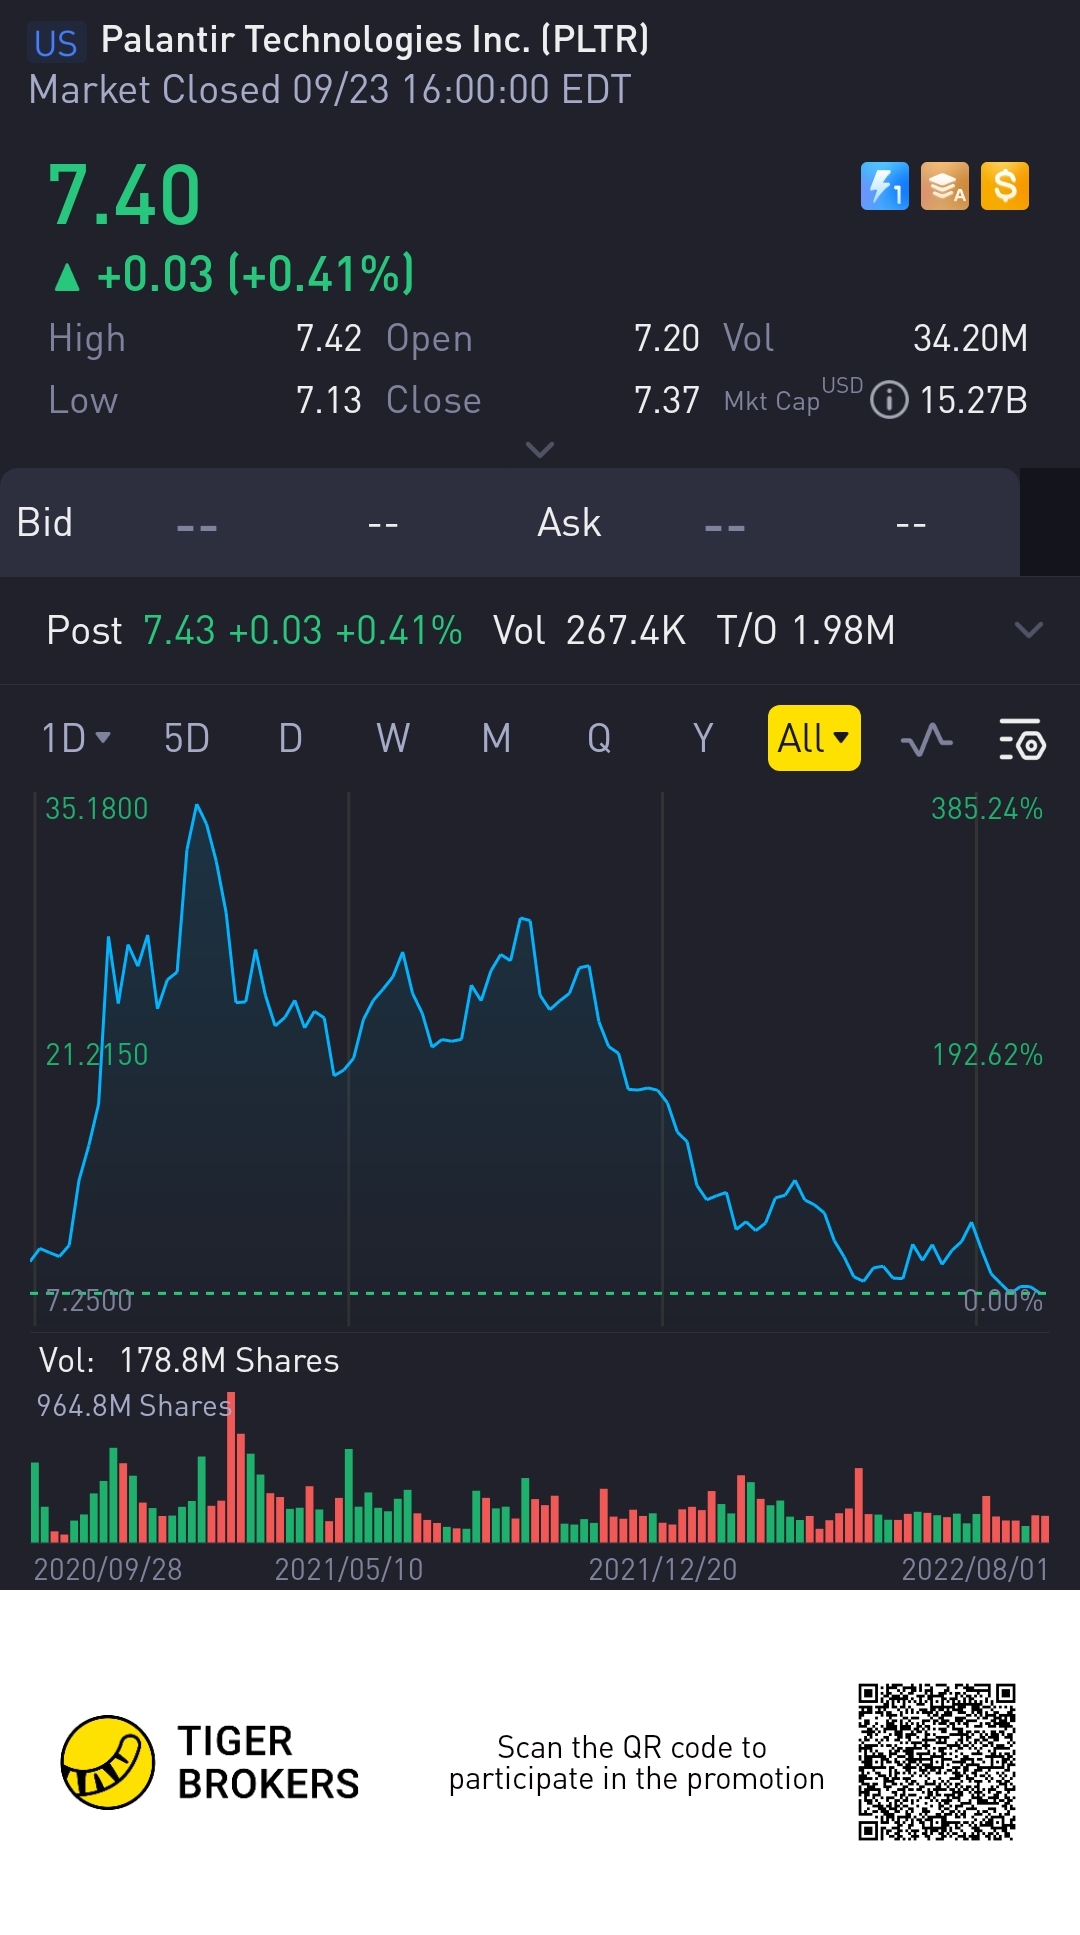Open the chart indicator waveform icon
This screenshot has width=1080, height=1935.
[927, 740]
